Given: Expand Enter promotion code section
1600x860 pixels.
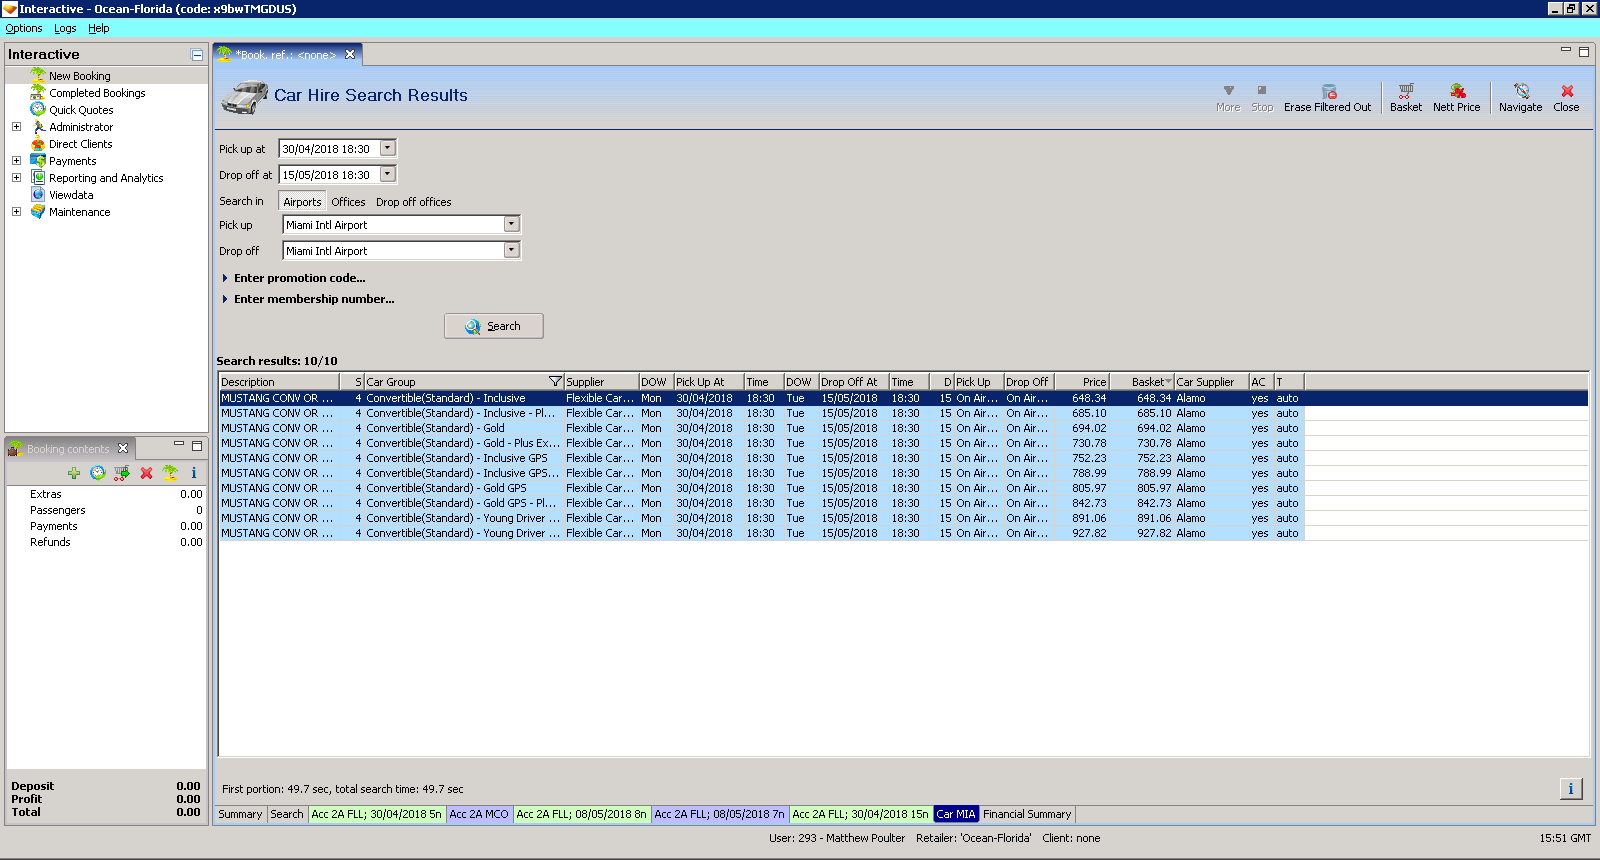Looking at the screenshot, I should pyautogui.click(x=294, y=278).
